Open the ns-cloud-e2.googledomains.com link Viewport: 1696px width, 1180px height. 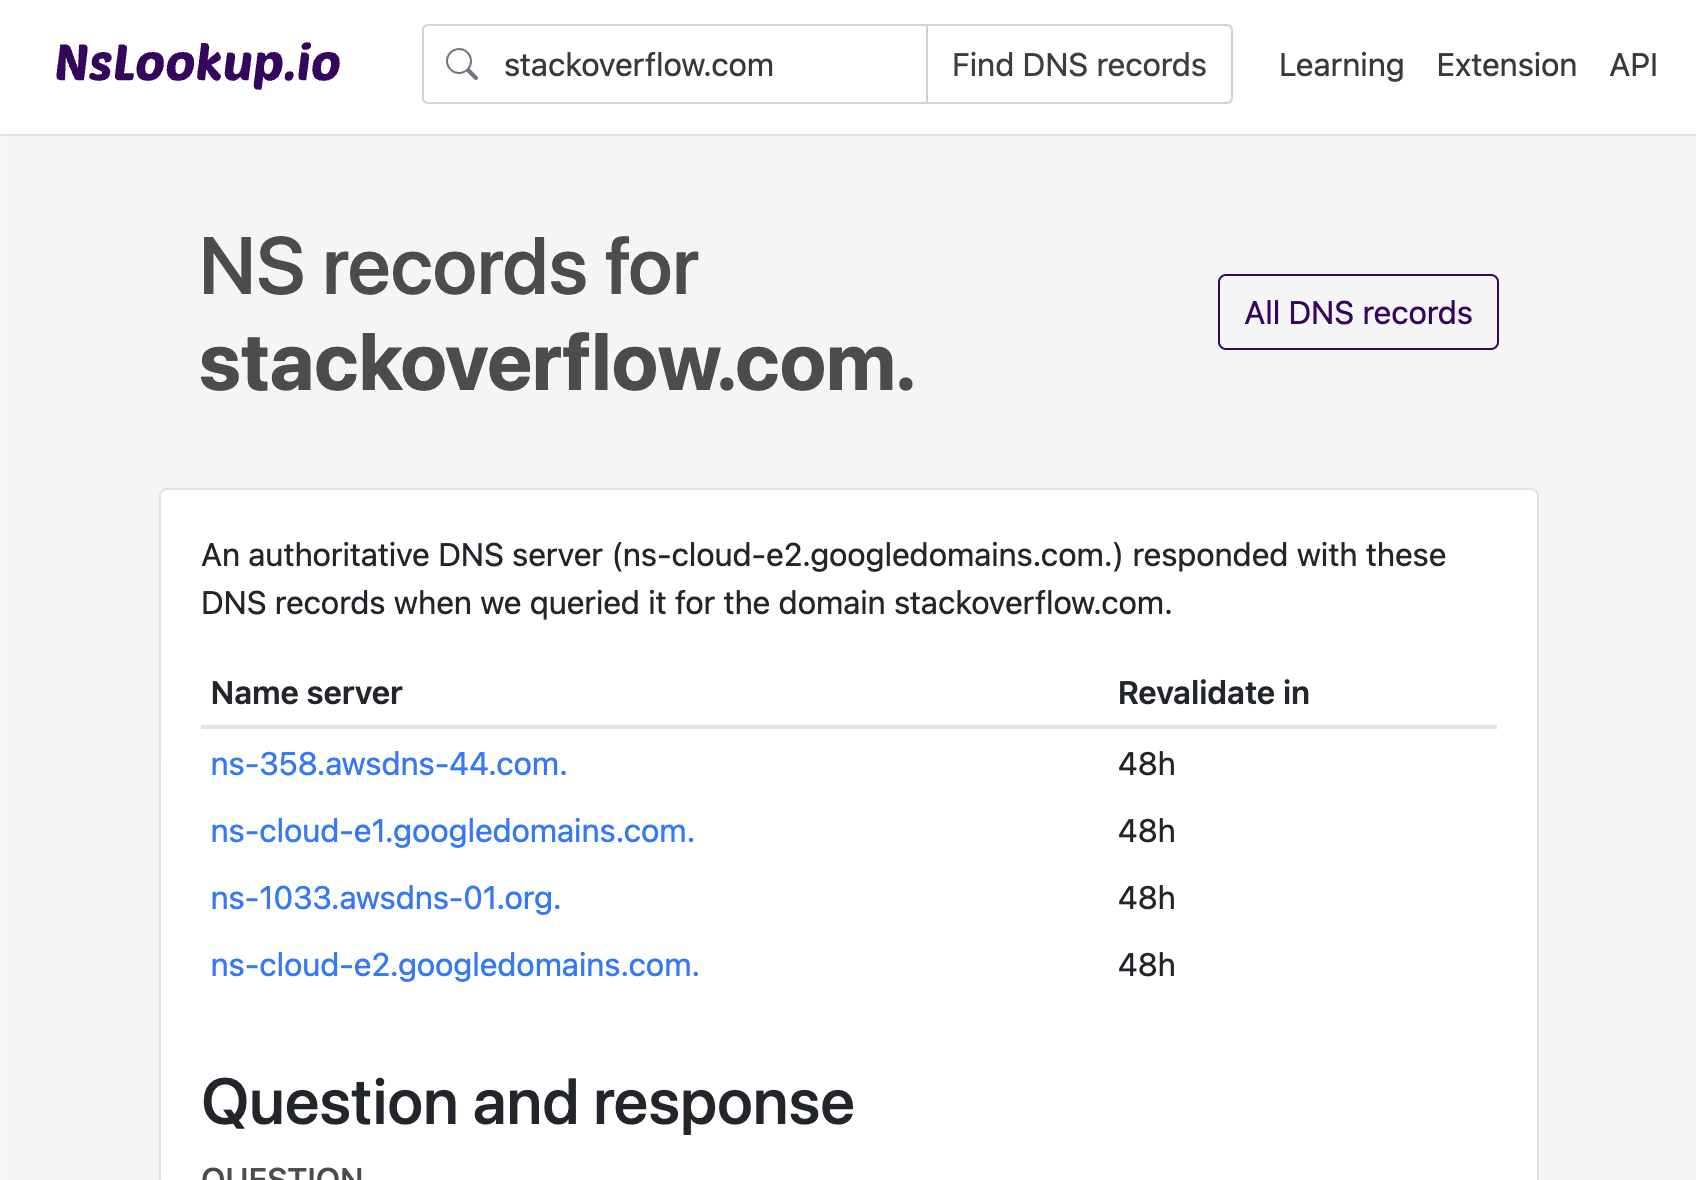pyautogui.click(x=455, y=965)
